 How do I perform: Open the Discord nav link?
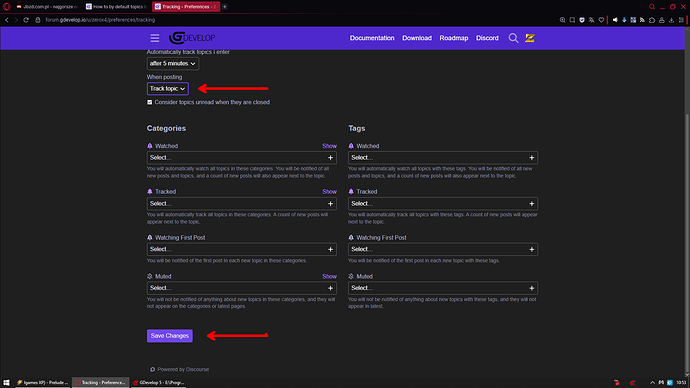click(487, 38)
